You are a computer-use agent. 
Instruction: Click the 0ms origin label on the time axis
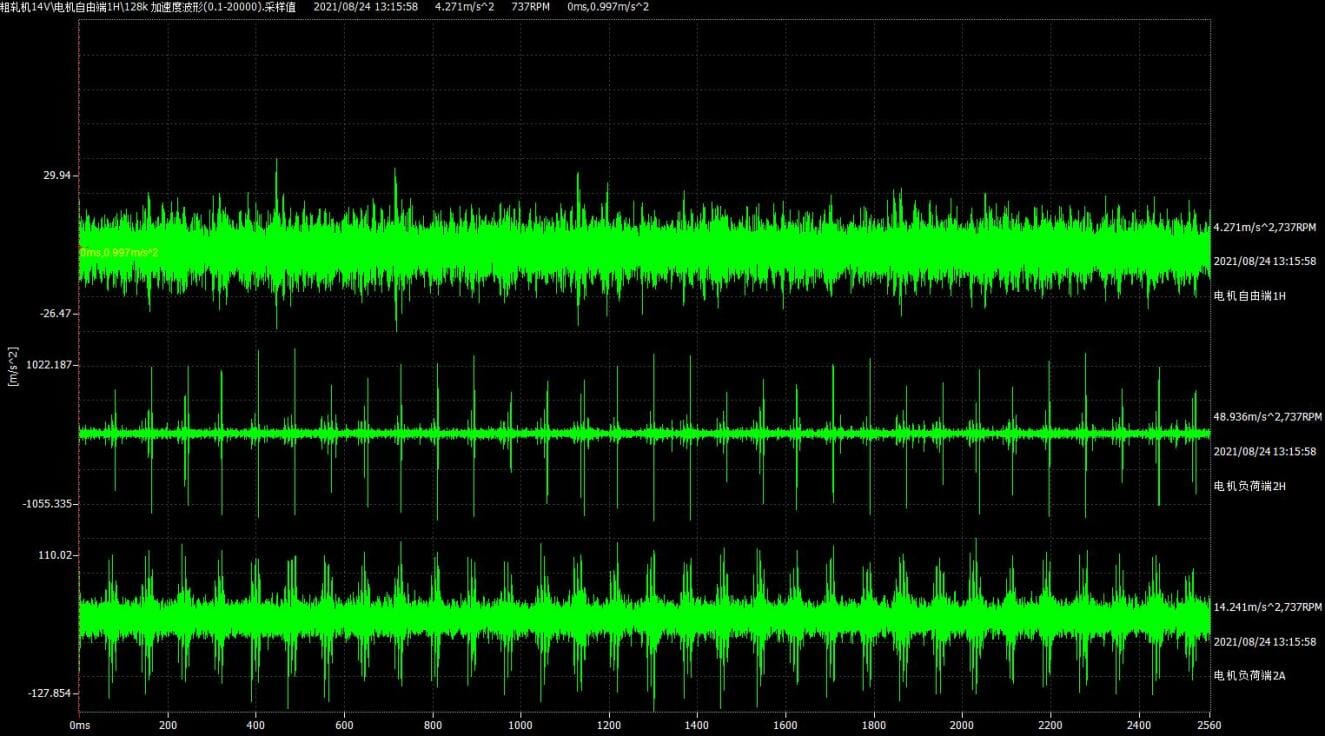(x=80, y=725)
